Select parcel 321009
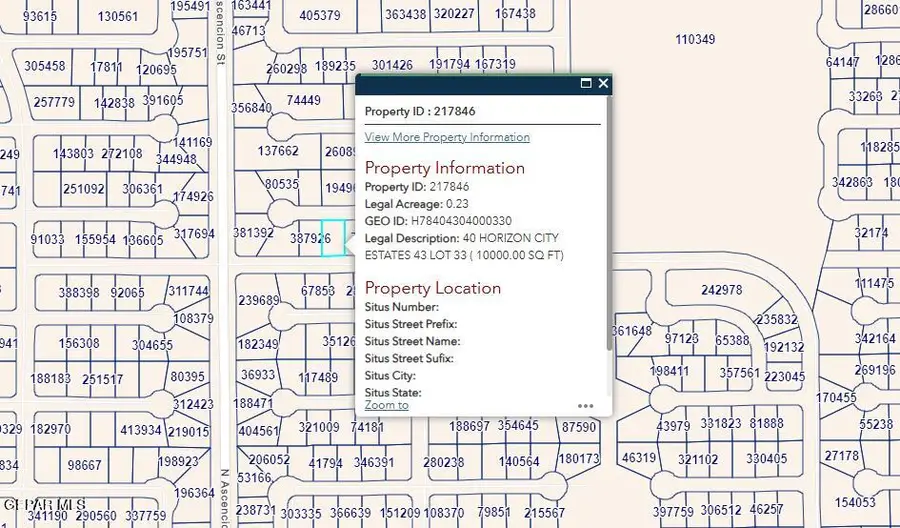 coord(319,427)
